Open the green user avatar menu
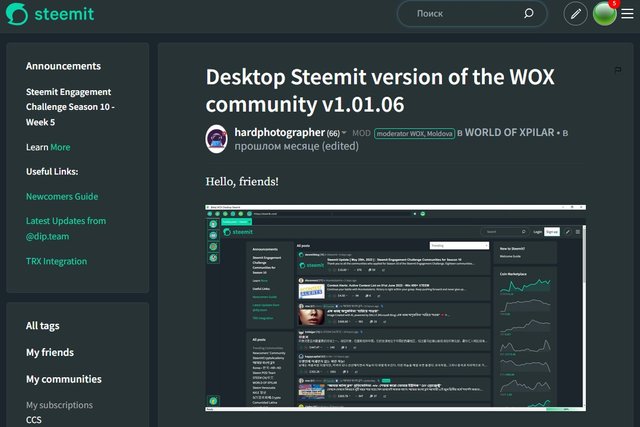Screen dimensions: 640x427 tap(604, 14)
